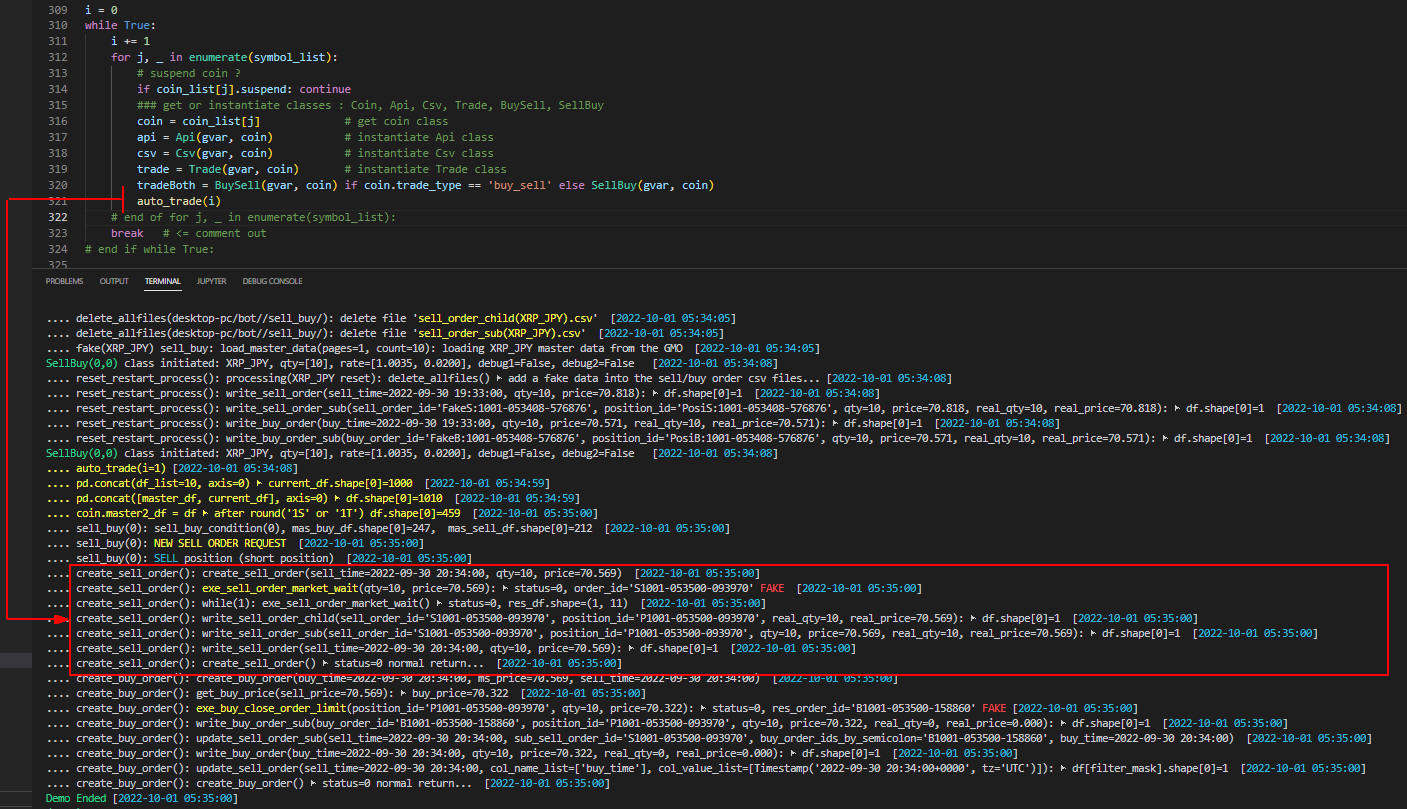
Task: Switch to the DEBUG CONSOLE tab
Action: pos(272,281)
